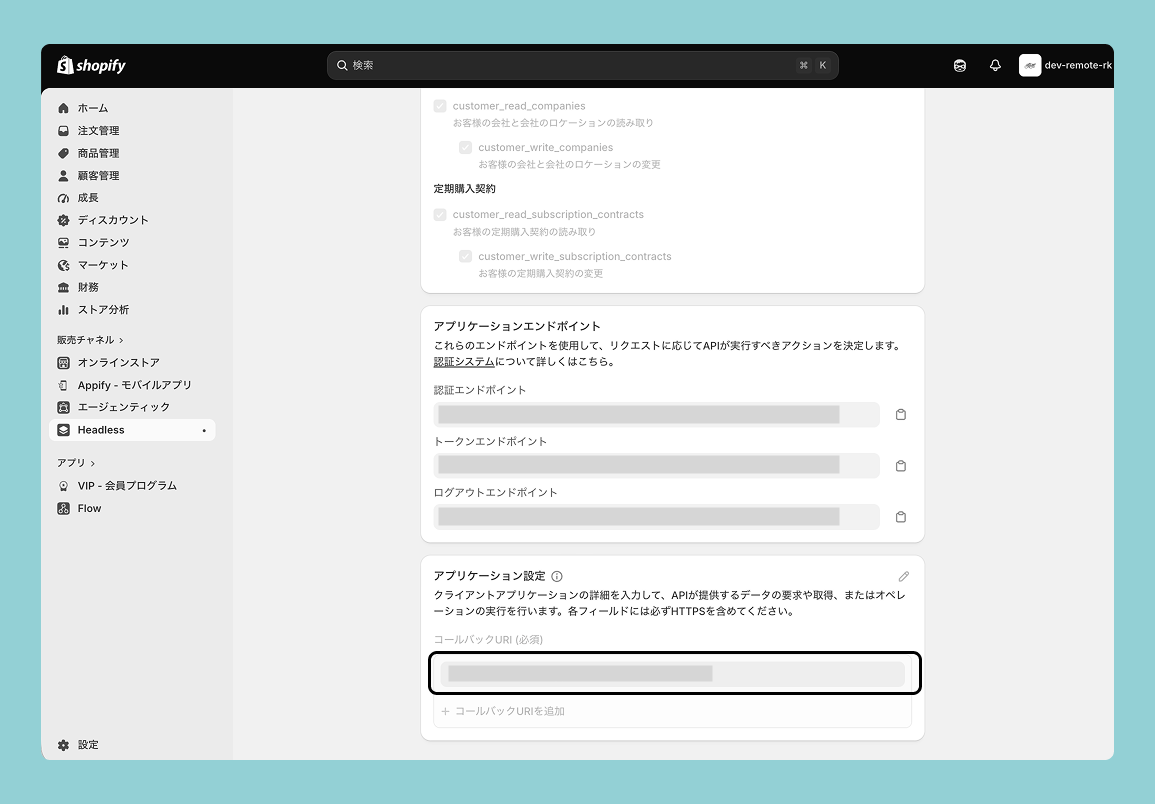
Task: Open the 認証システム link
Action: 464,362
